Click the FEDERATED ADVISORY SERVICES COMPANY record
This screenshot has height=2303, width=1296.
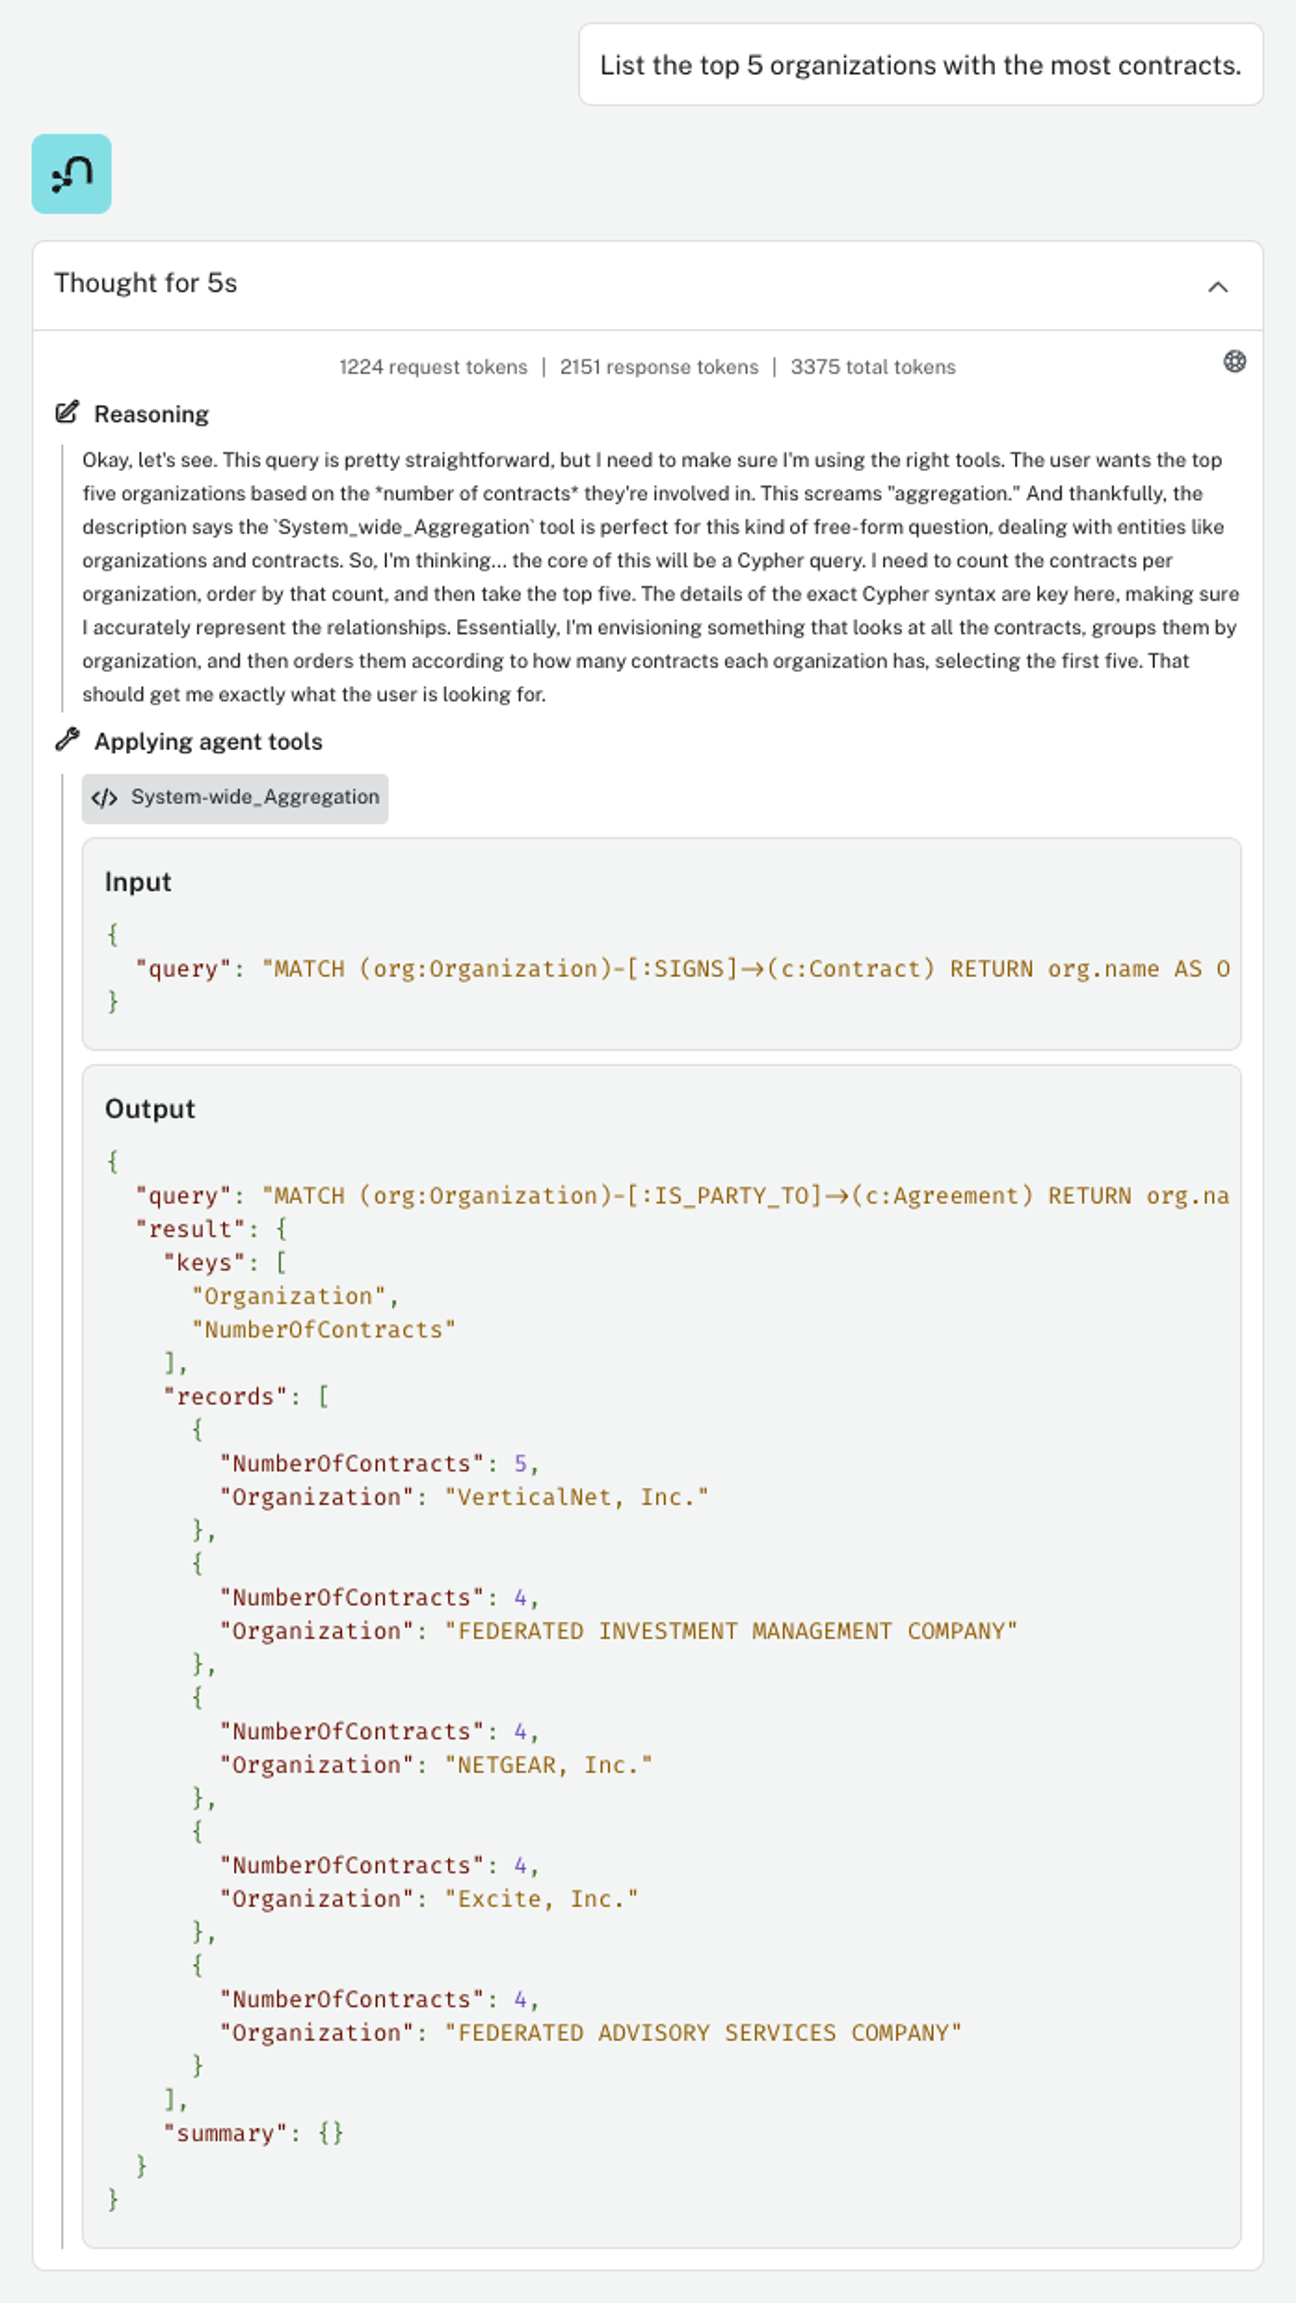point(590,2032)
